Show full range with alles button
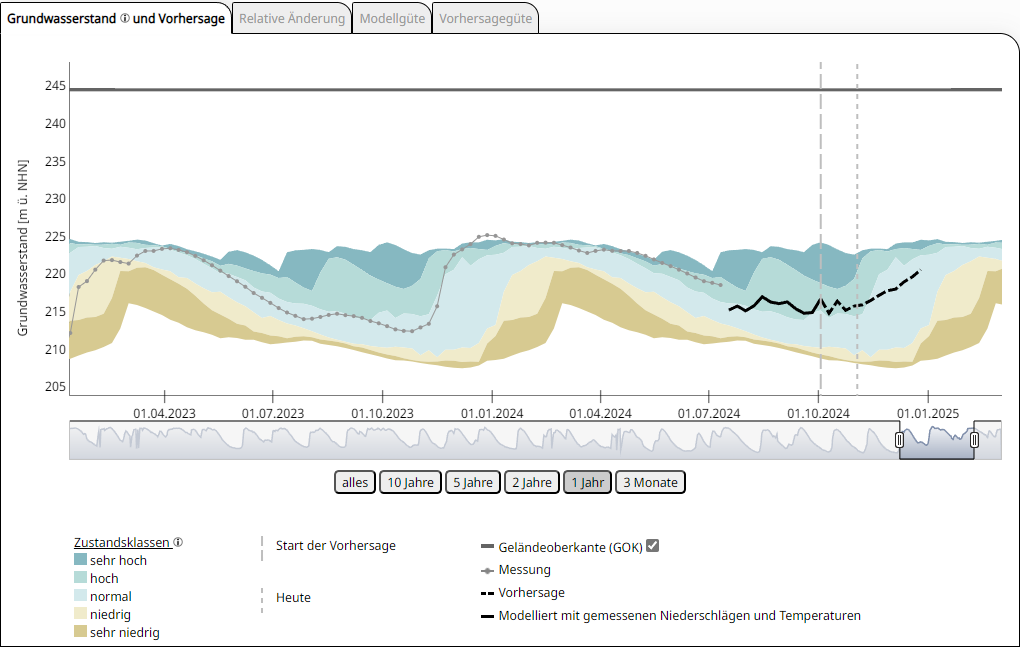Screen dimensions: 1020x647 click(354, 482)
